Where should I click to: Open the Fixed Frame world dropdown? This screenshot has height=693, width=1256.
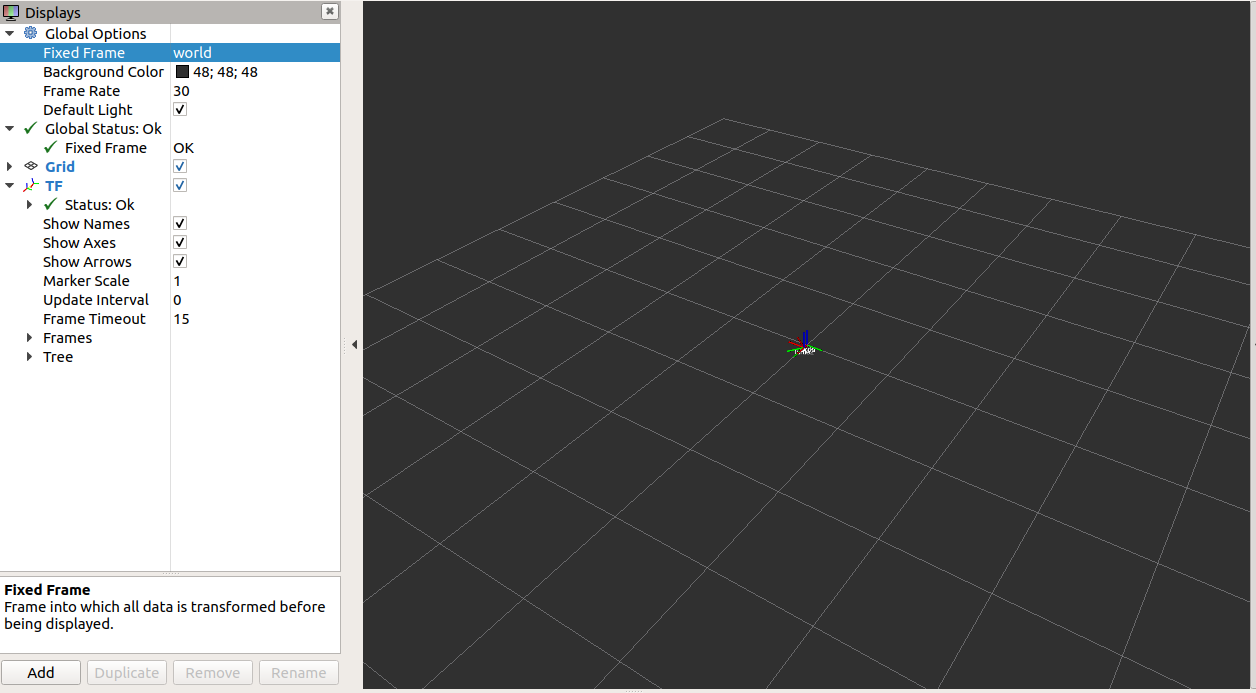(x=255, y=52)
